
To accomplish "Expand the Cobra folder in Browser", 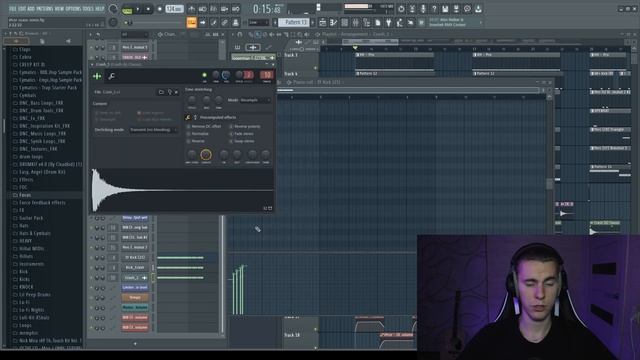I will coord(25,57).
